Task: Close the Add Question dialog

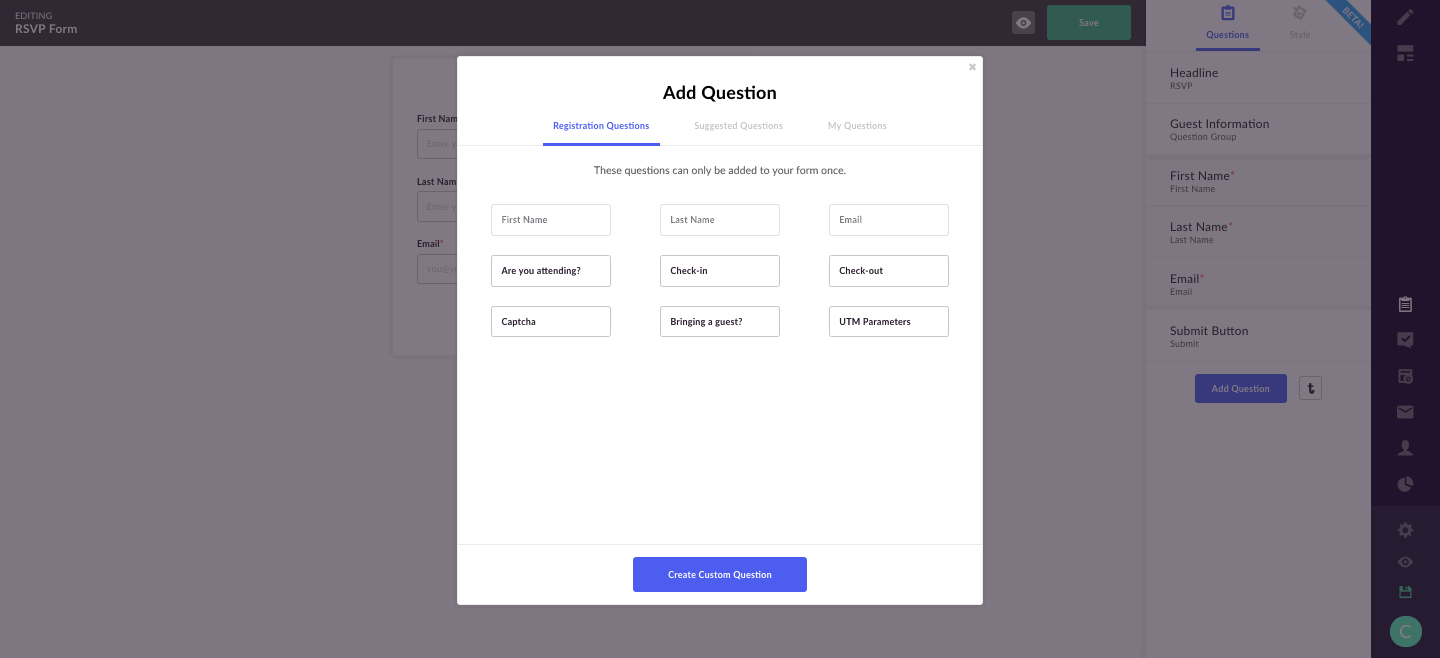Action: click(972, 67)
